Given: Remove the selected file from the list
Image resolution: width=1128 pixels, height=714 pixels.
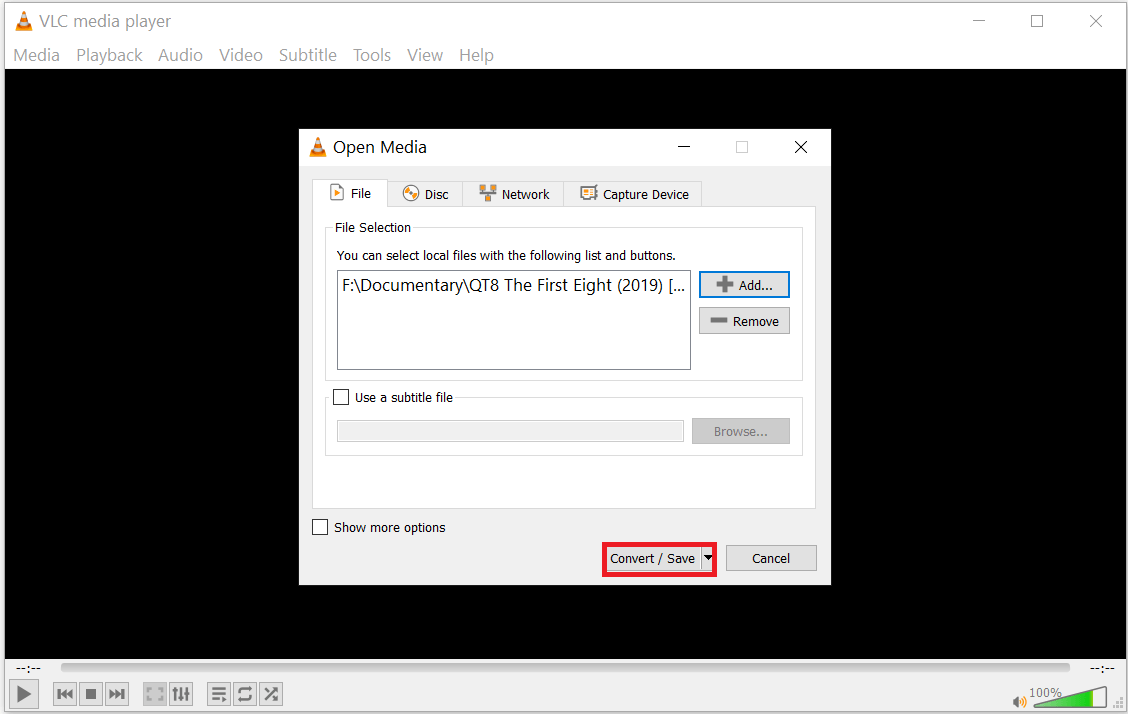Looking at the screenshot, I should [x=744, y=321].
